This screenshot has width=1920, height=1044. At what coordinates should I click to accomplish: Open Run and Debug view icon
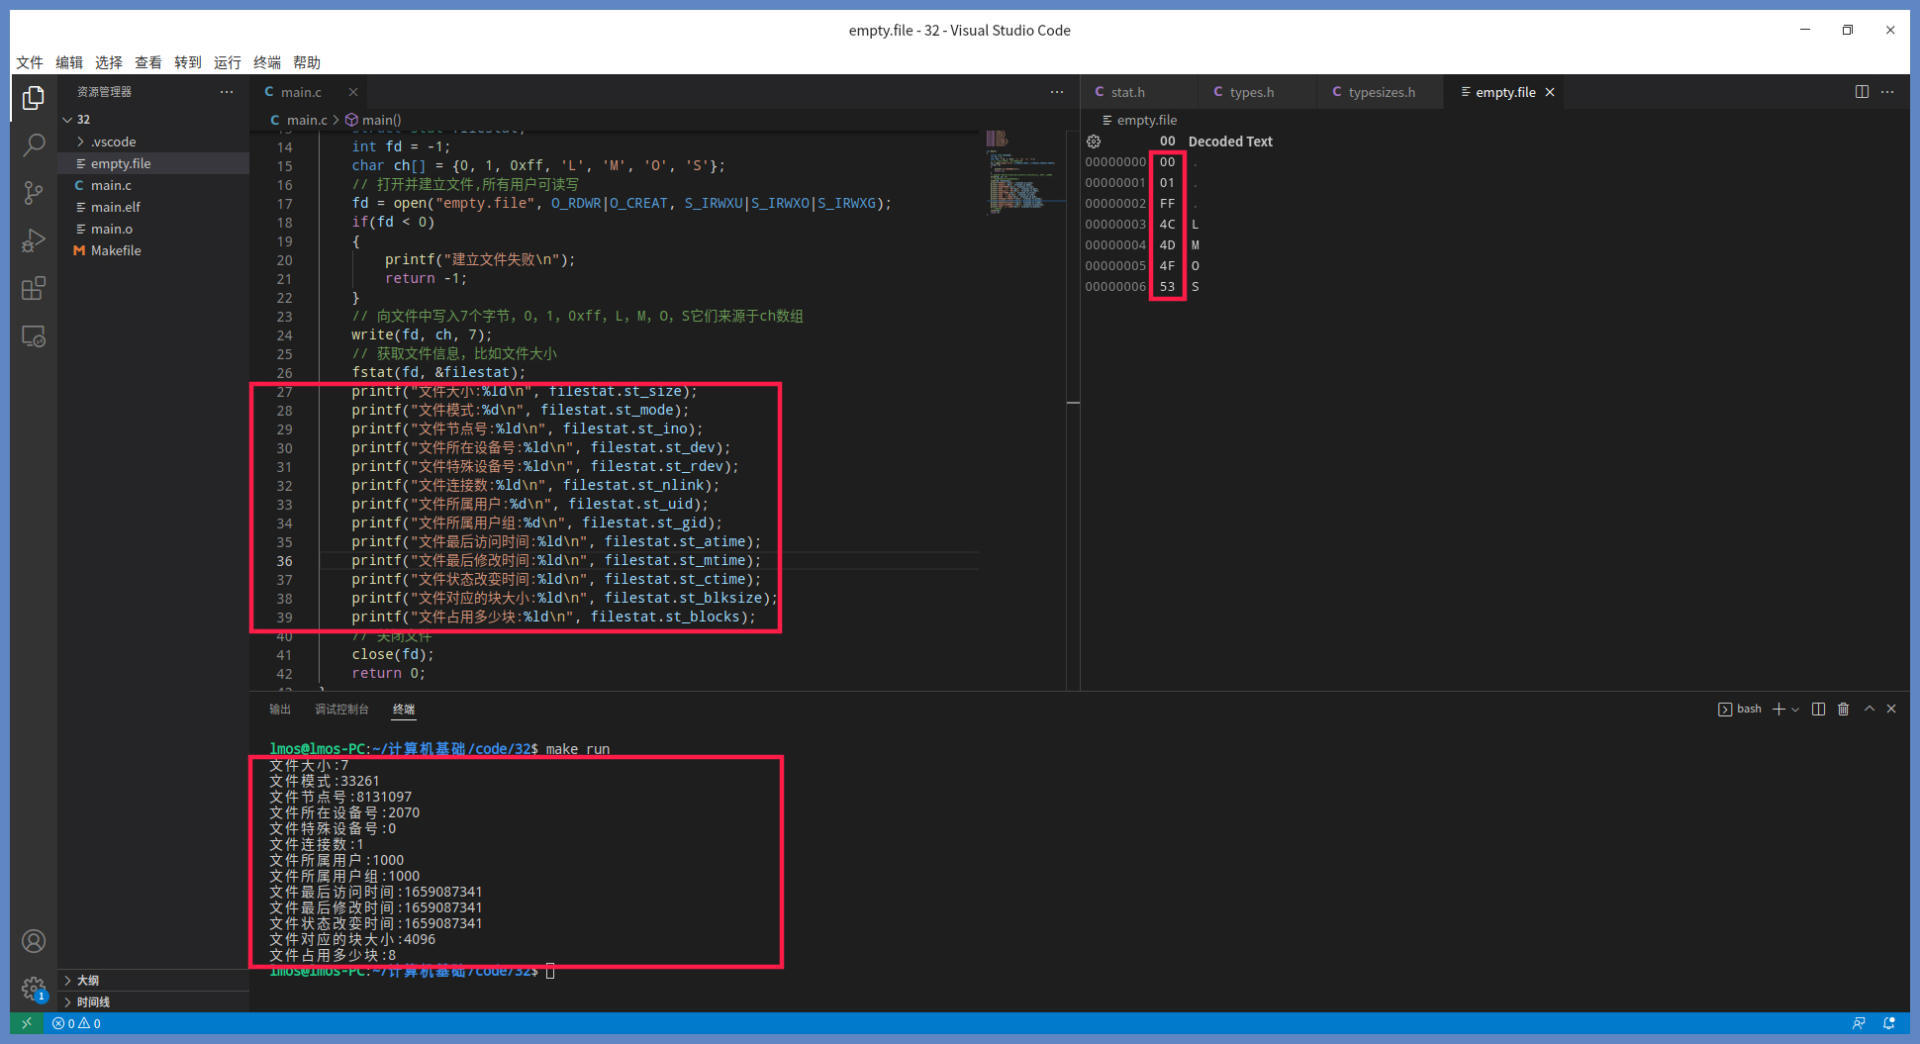pyautogui.click(x=33, y=241)
